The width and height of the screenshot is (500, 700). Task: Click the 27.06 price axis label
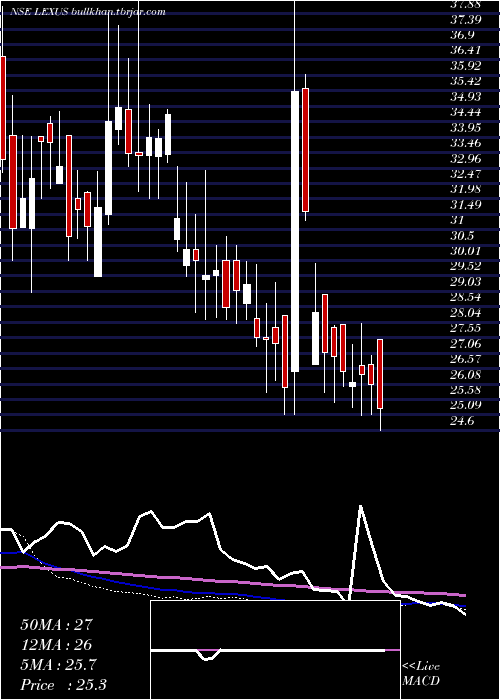(465, 344)
